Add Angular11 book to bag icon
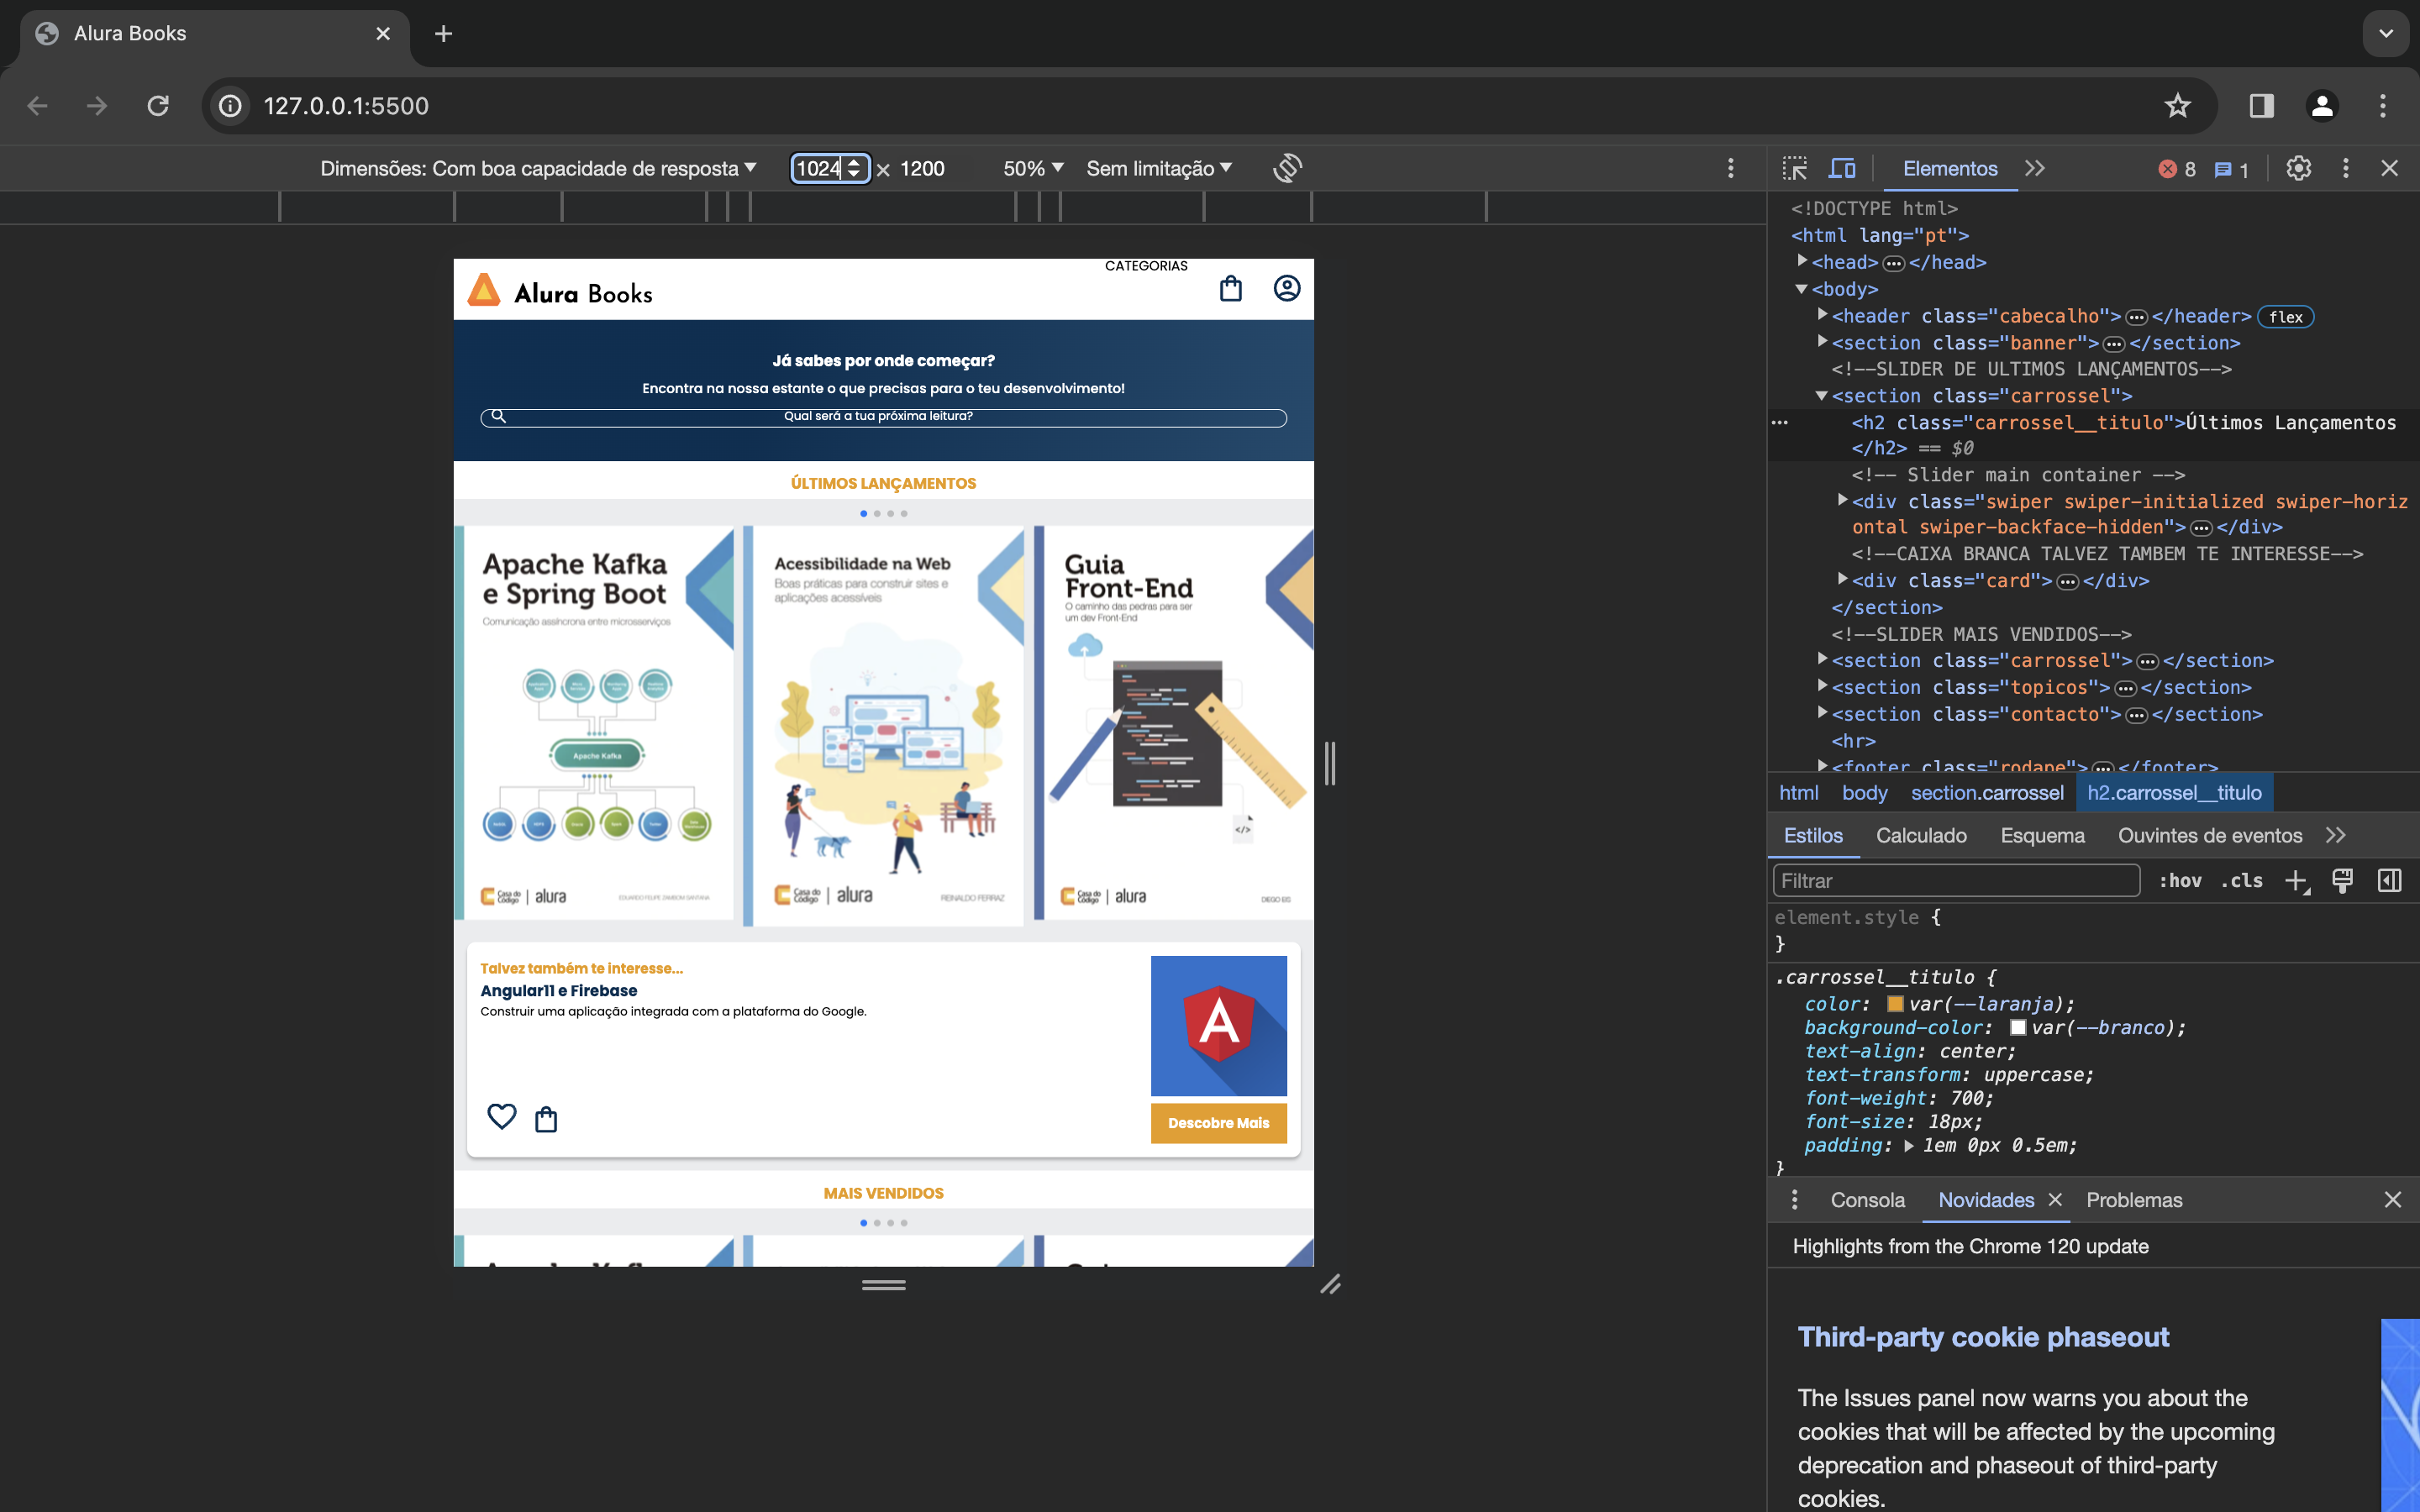Viewport: 2420px width, 1512px height. click(x=546, y=1118)
